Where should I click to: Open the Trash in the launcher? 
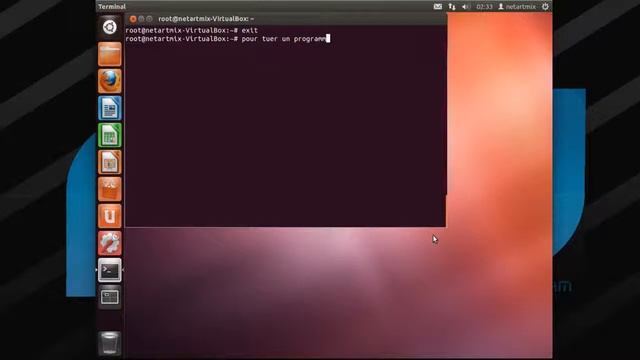pos(109,342)
